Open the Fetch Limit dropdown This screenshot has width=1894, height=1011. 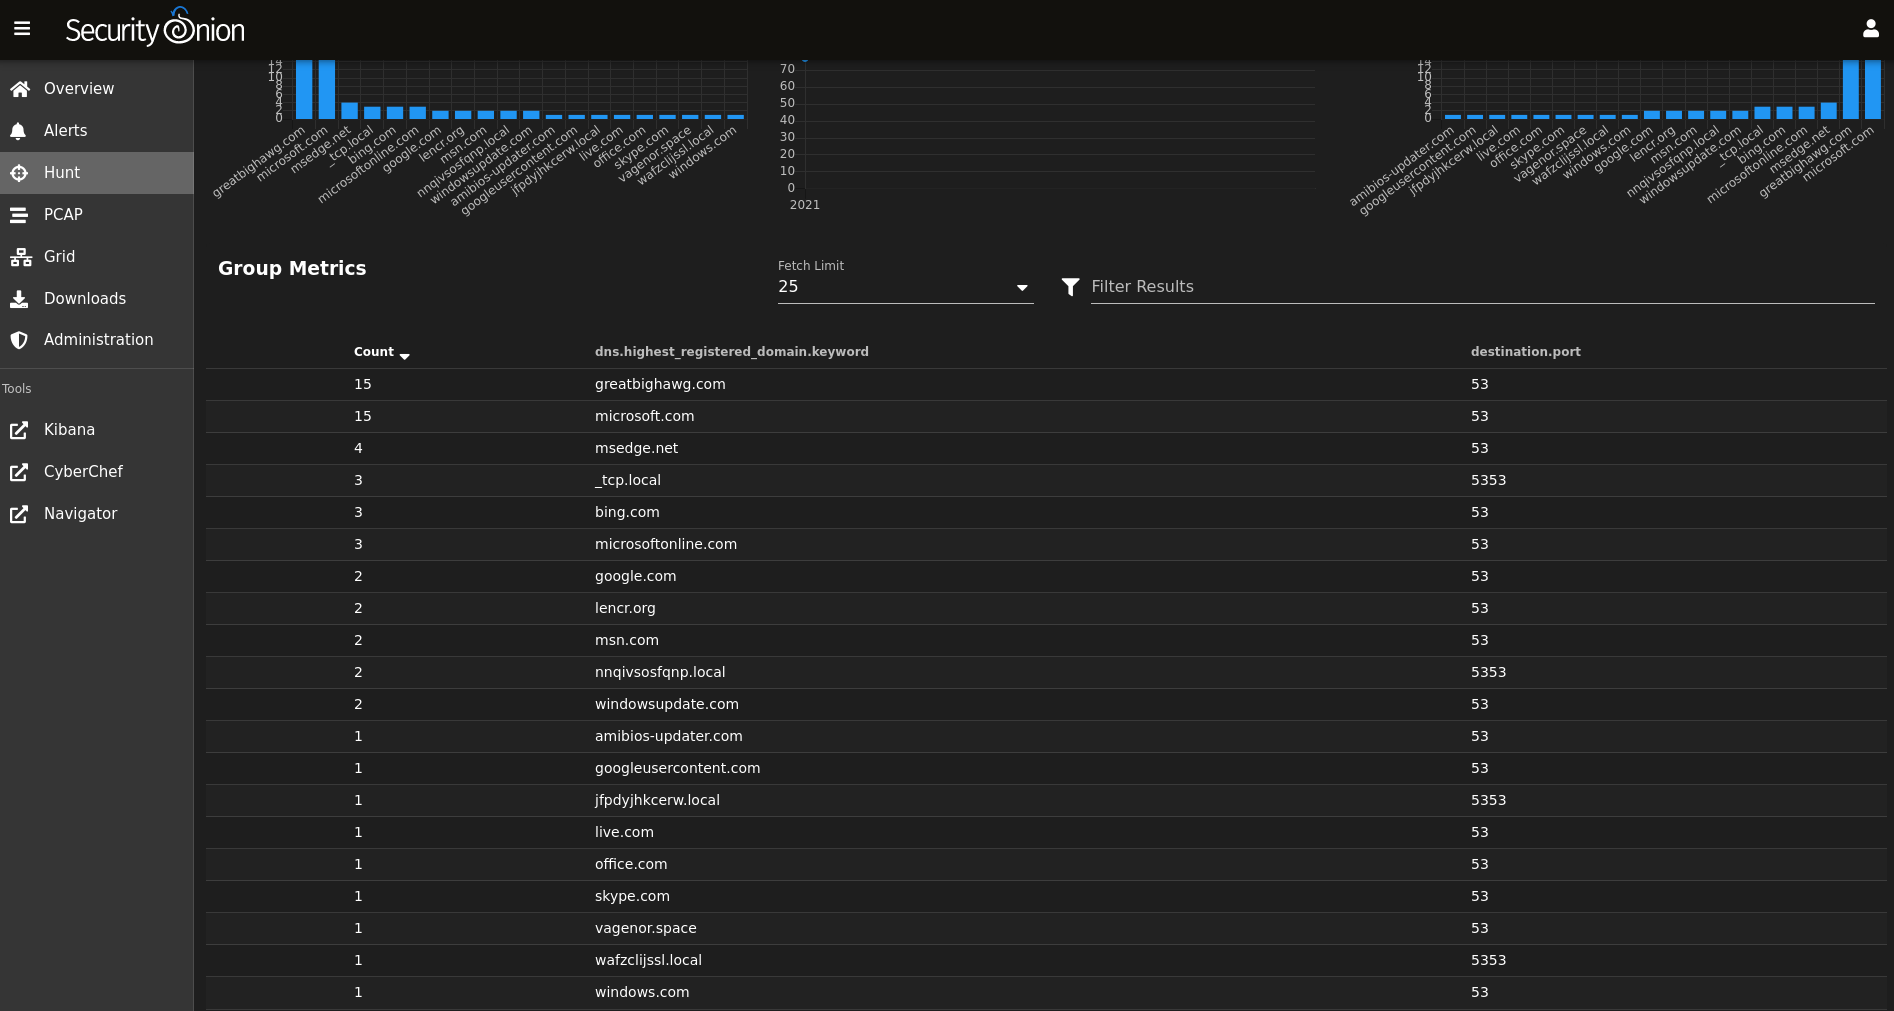[x=905, y=287]
